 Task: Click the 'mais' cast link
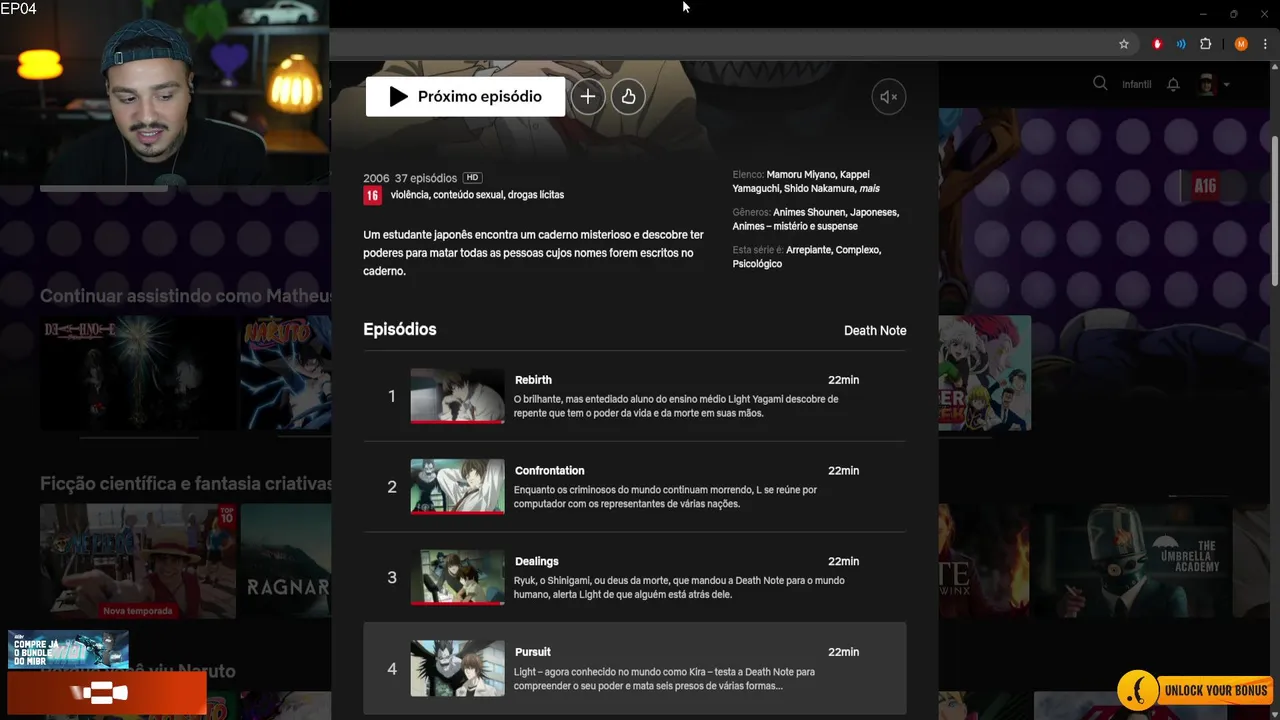tap(869, 189)
